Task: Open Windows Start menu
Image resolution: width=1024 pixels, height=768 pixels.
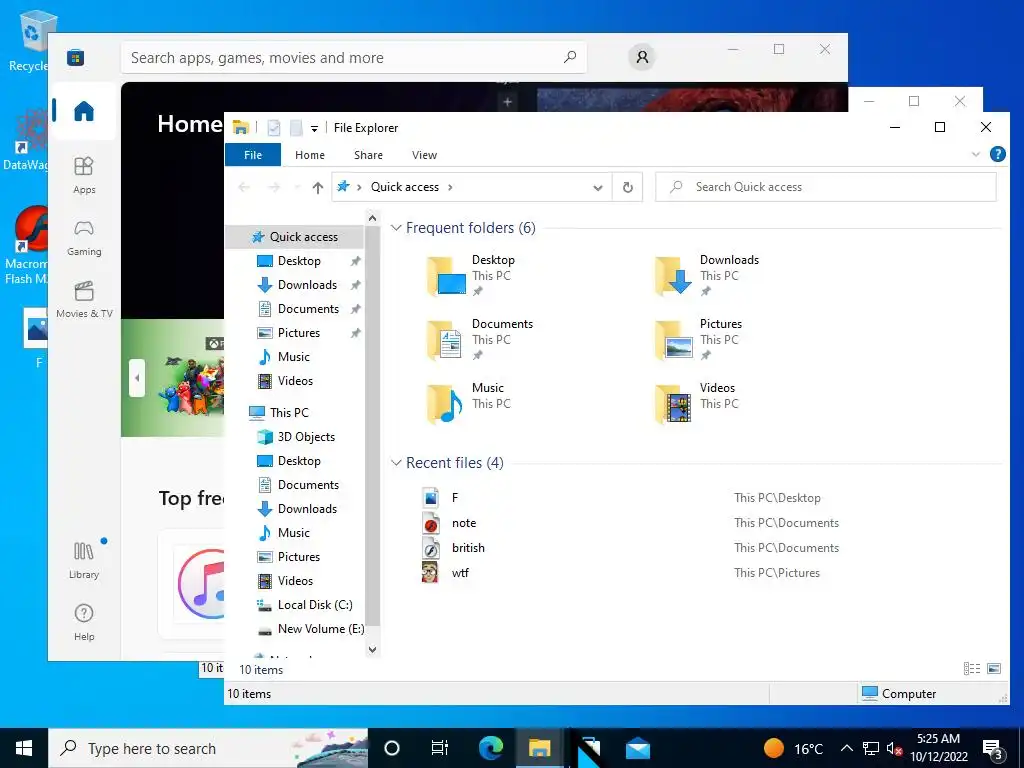Action: coord(24,748)
